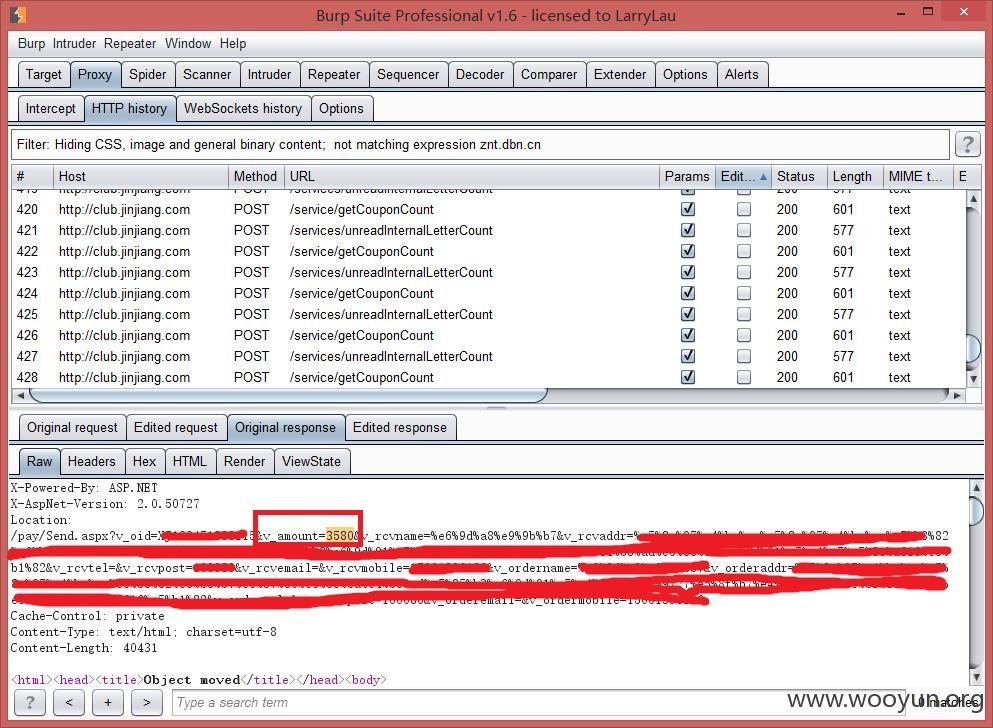Click the history table scroll left arrow

(x=20, y=396)
